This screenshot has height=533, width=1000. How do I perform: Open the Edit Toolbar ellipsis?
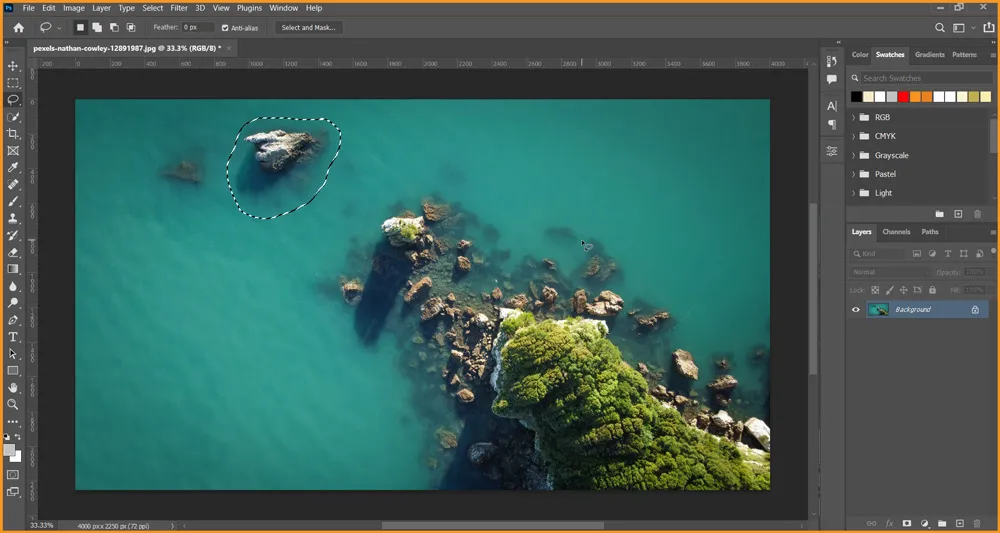click(13, 421)
